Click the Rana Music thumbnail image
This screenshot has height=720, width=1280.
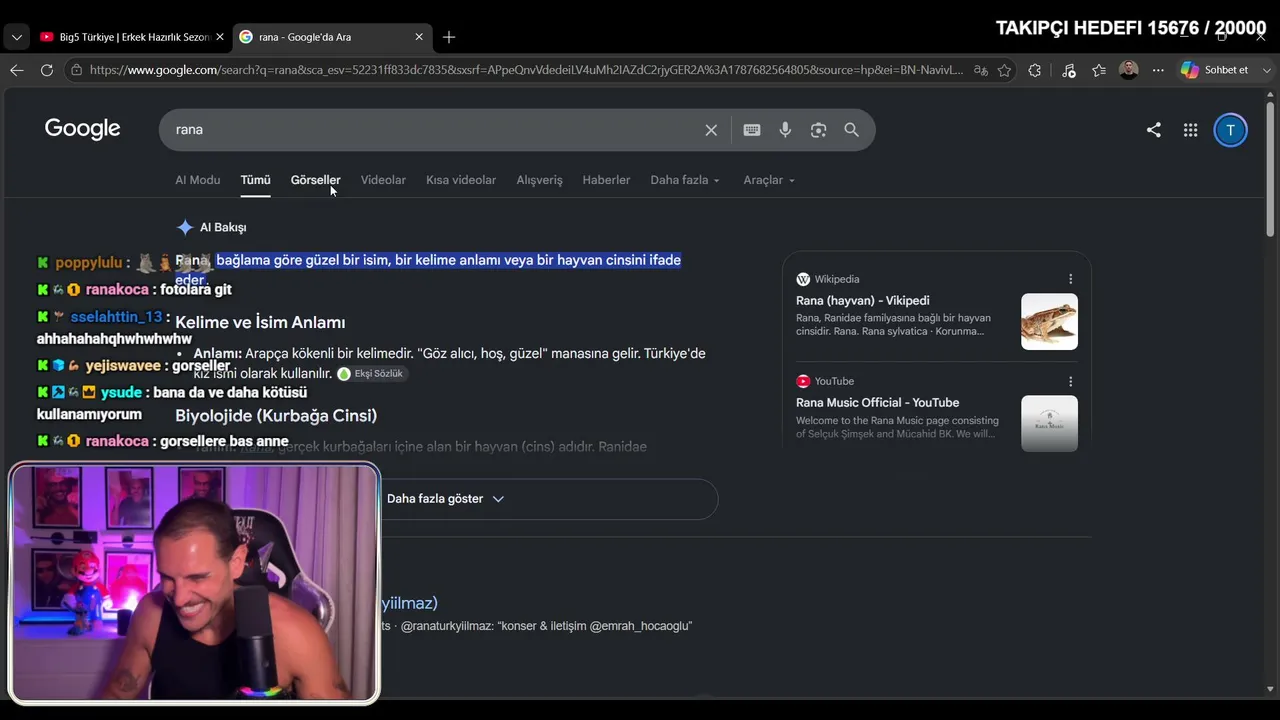pos(1049,423)
